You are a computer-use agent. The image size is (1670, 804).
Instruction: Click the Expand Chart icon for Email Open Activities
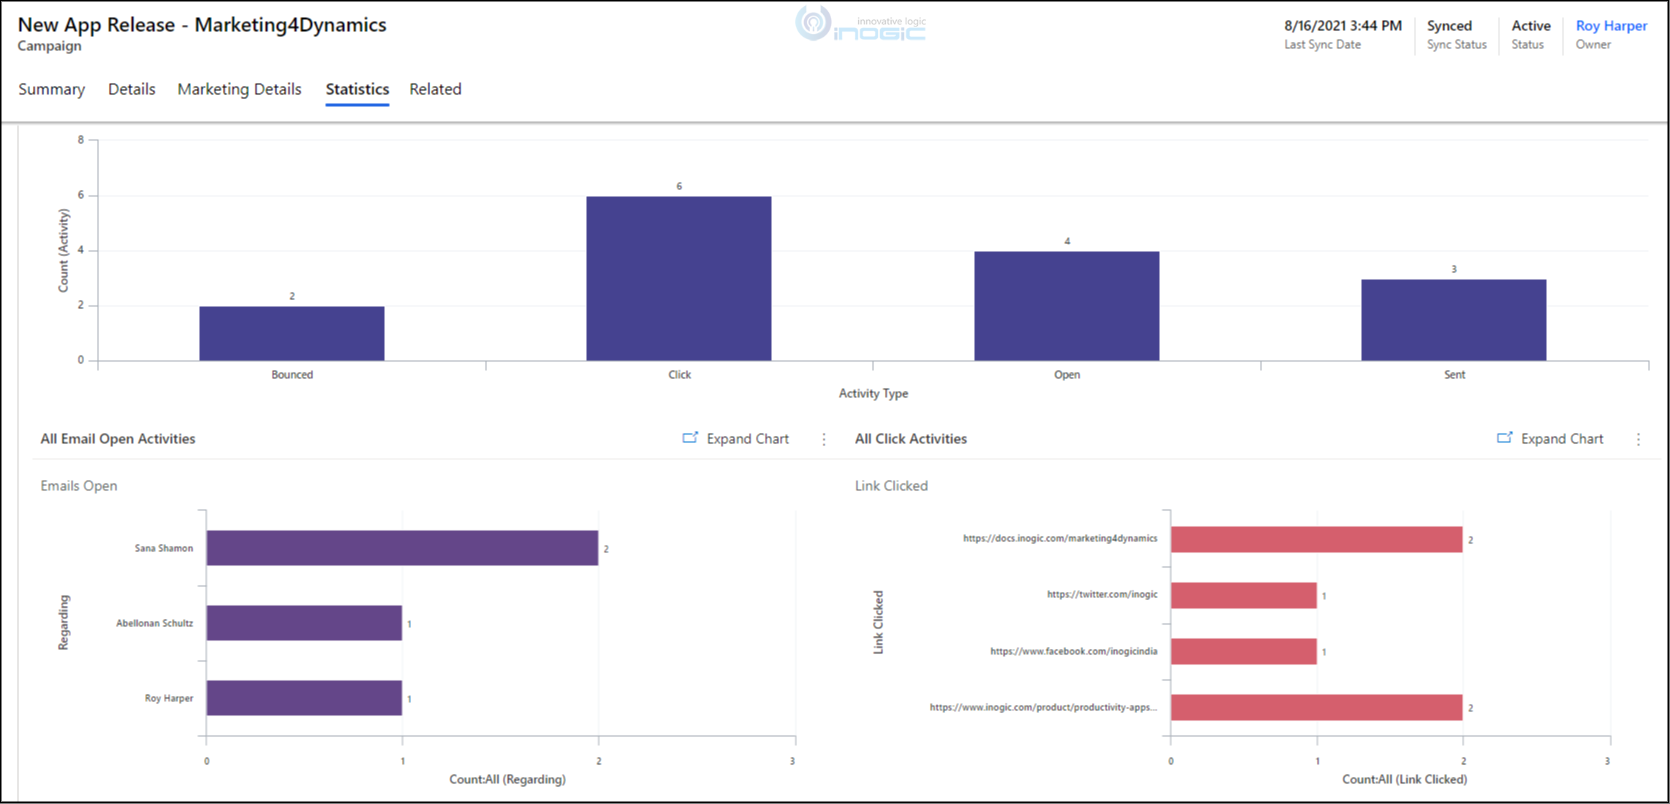coord(690,438)
